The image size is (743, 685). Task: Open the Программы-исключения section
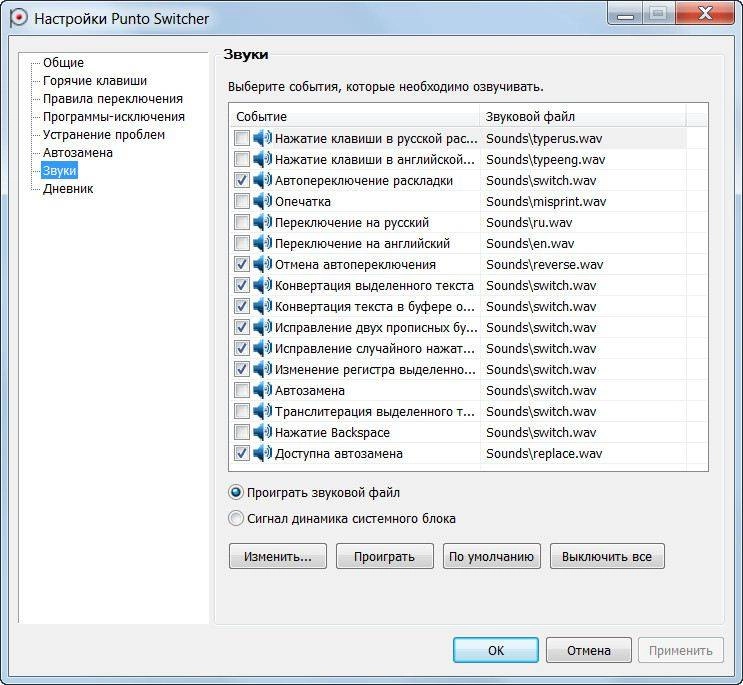click(114, 117)
